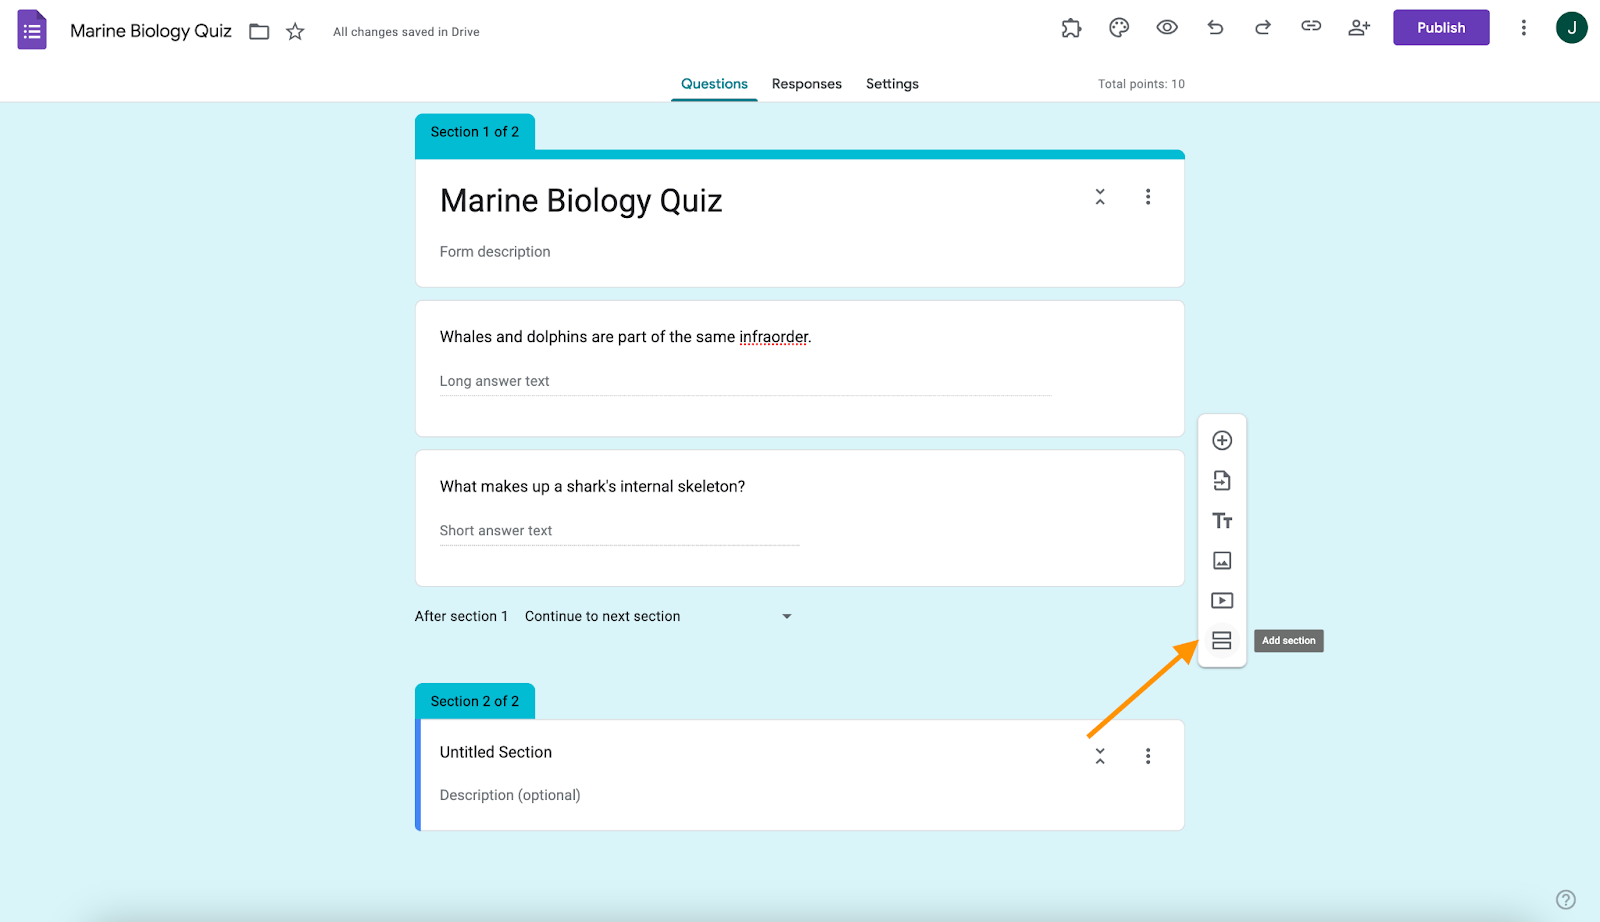Open Section 1 more options menu
Viewport: 1600px width, 922px height.
coord(1148,197)
